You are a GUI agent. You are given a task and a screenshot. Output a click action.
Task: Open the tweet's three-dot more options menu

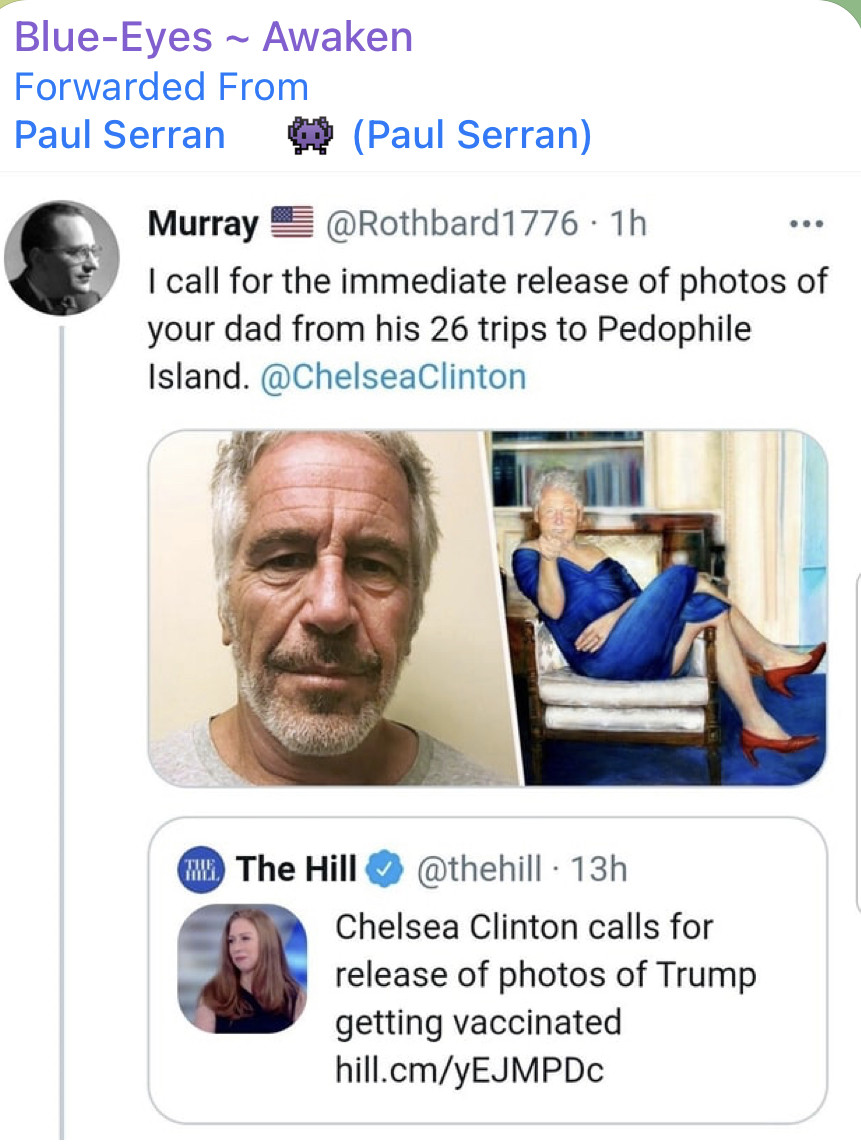[806, 224]
